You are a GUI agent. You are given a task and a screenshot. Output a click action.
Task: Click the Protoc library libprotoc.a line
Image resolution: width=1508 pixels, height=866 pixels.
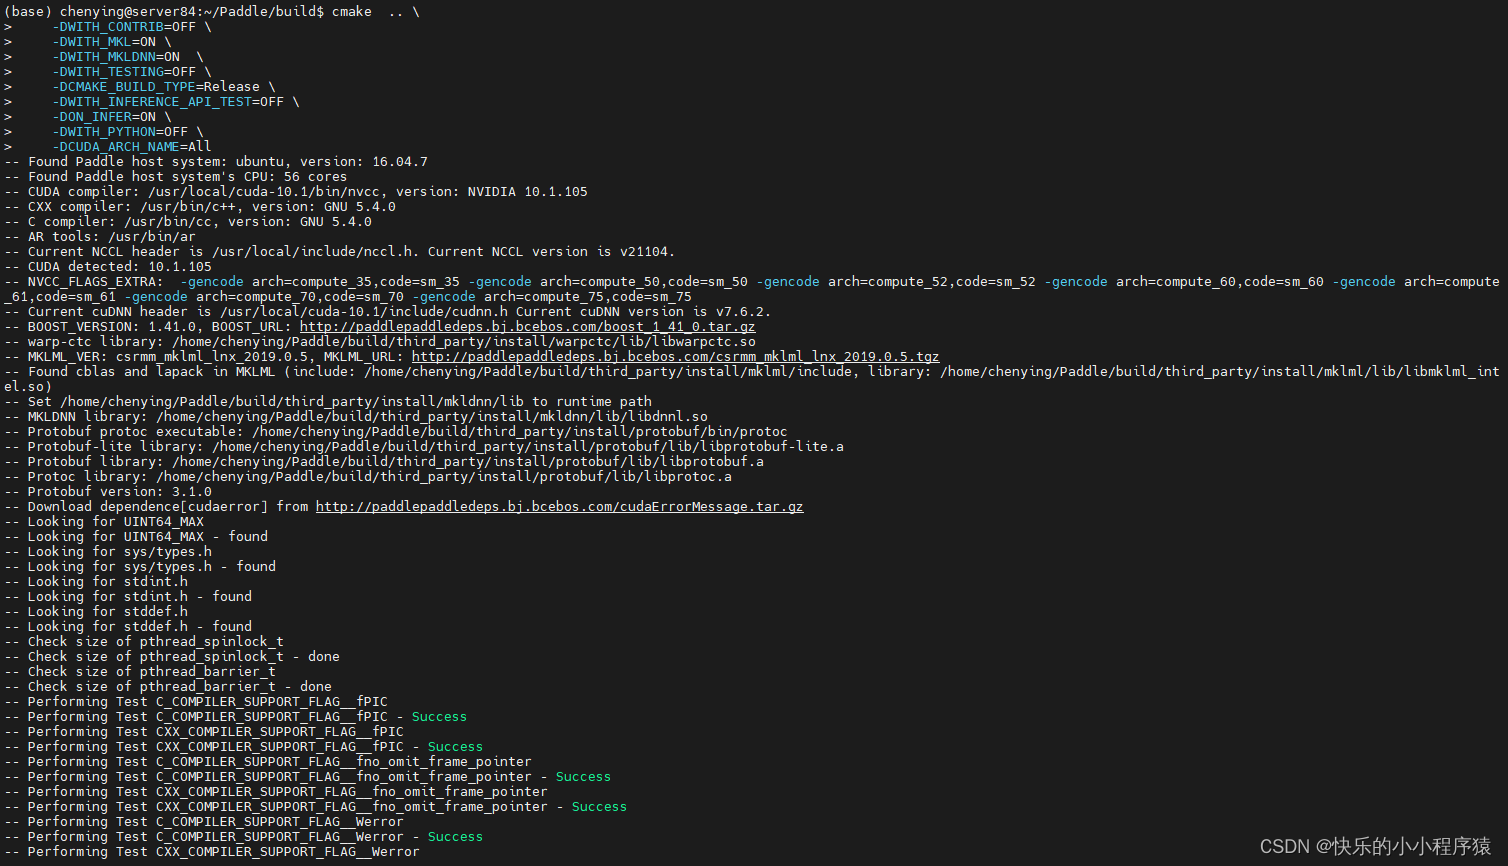tap(368, 477)
